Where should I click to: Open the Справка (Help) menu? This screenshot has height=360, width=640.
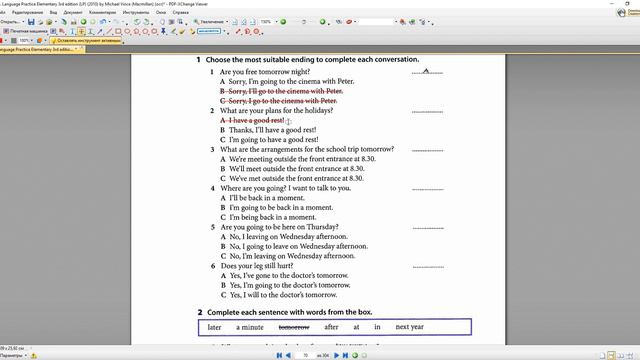[180, 13]
